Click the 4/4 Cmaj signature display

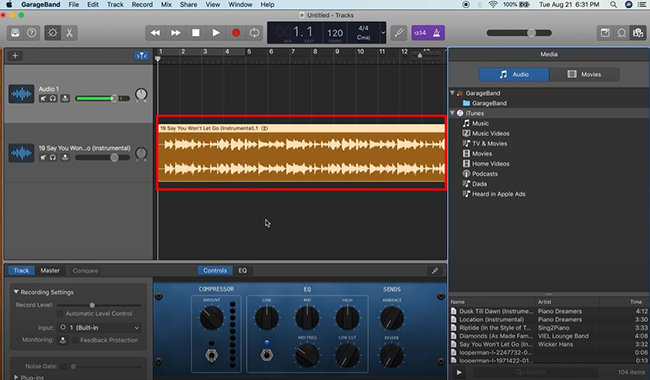(363, 33)
